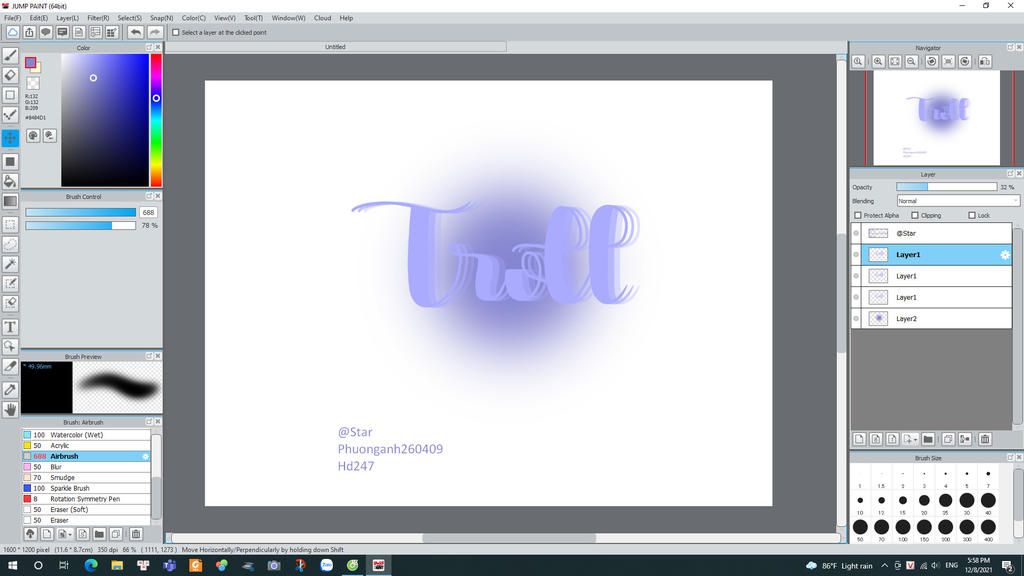Select transparent color swatch in Color panel
This screenshot has height=576, width=1024.
(x=33, y=83)
